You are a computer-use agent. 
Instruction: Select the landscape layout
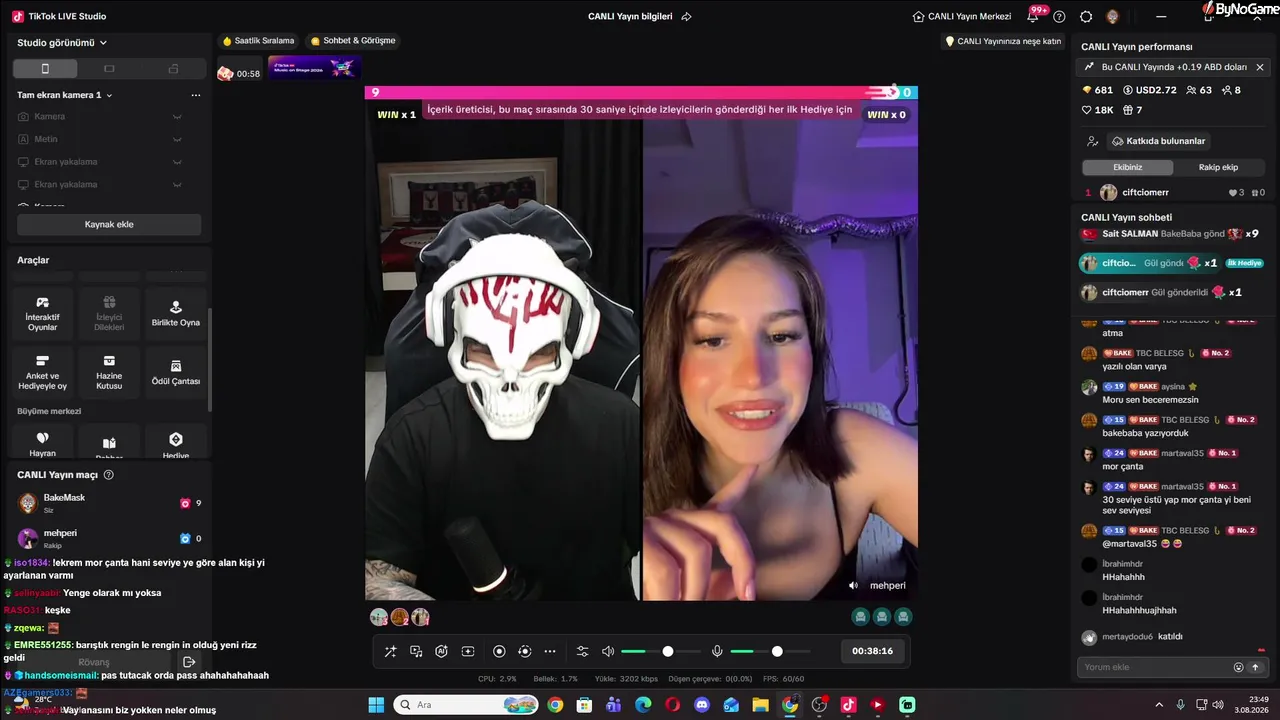[109, 68]
